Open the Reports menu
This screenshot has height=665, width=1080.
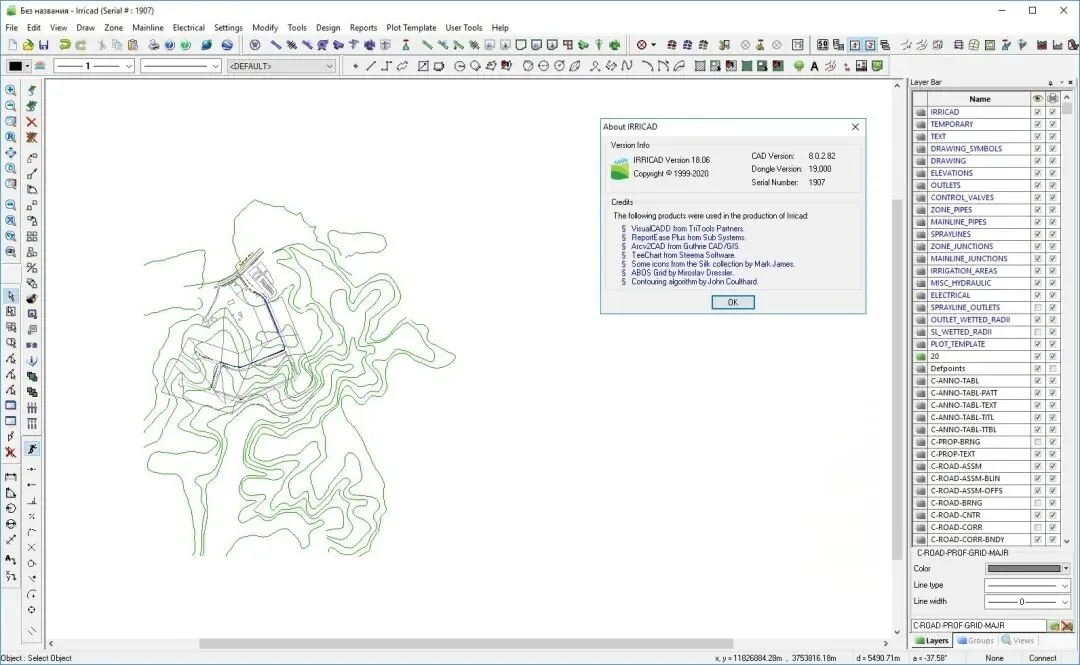(363, 28)
